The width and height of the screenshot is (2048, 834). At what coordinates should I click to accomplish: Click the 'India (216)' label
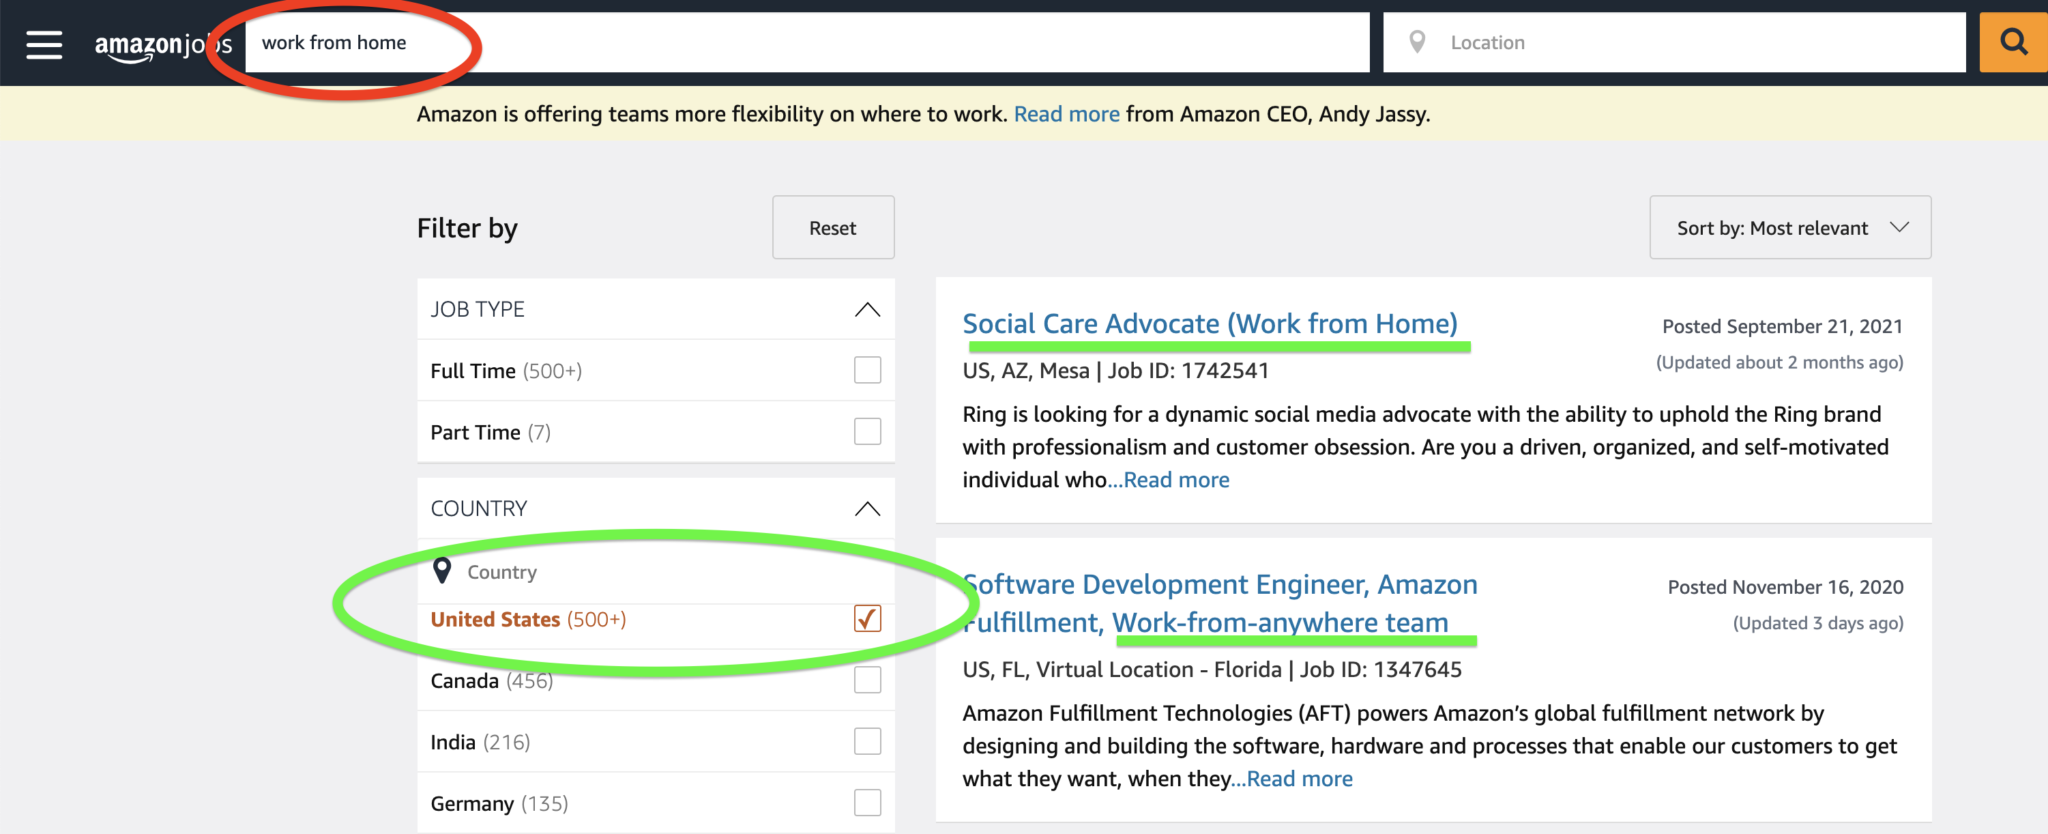[480, 742]
